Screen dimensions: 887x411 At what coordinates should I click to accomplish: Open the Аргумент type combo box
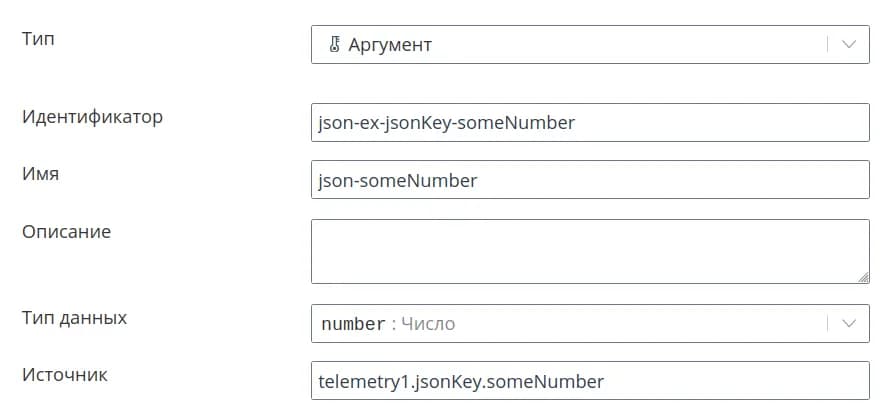click(570, 45)
